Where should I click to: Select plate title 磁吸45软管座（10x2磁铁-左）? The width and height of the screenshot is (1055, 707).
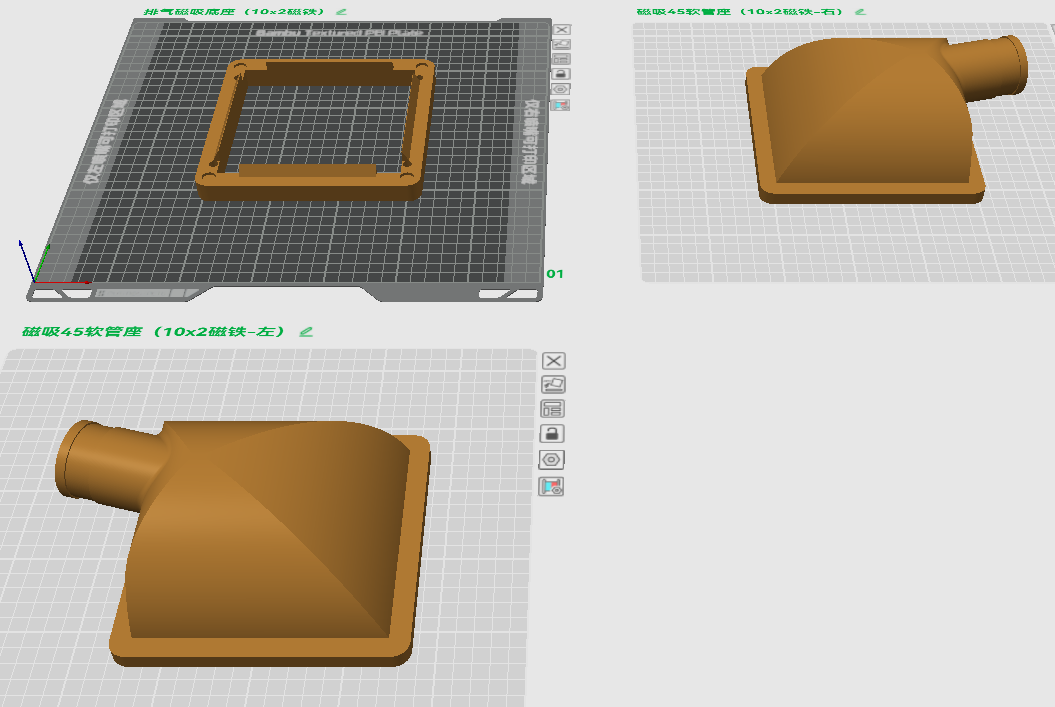click(x=153, y=332)
